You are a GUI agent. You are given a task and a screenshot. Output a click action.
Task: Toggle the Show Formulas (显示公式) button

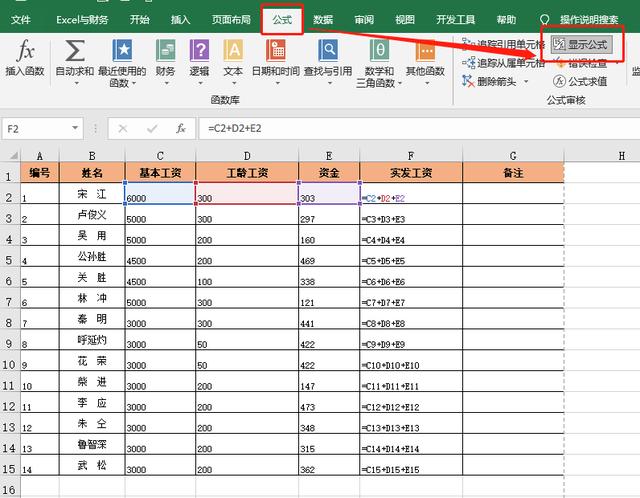coord(581,44)
